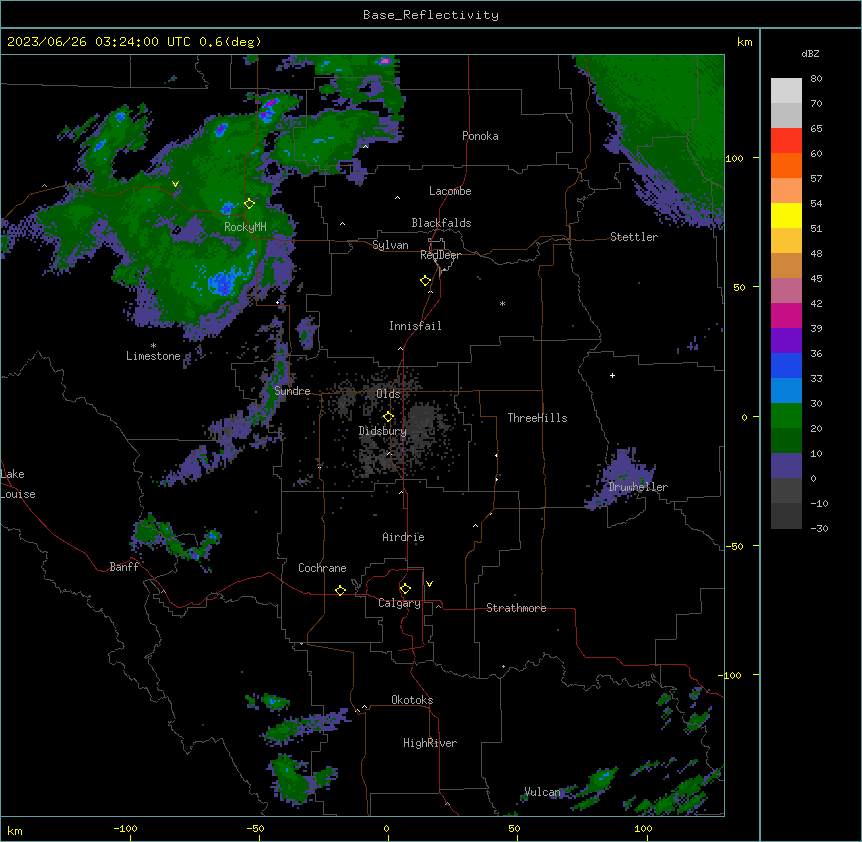
Task: Click the yellow diamond marker below Olds
Action: [x=388, y=417]
